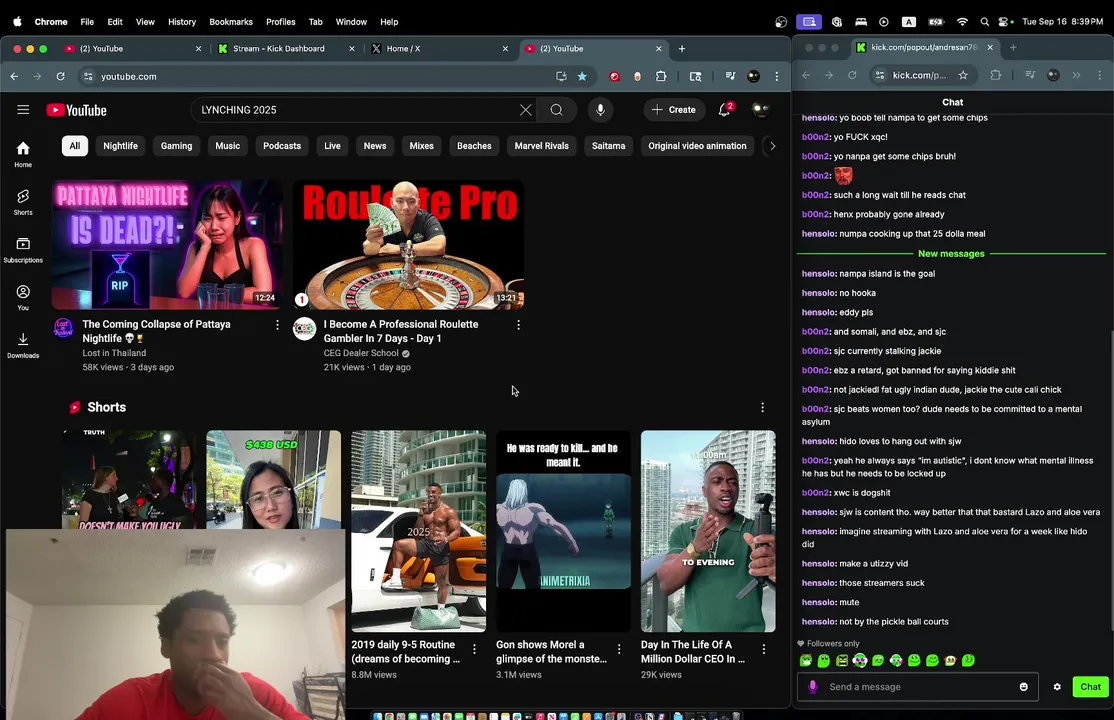This screenshot has height=720, width=1114.
Task: Open Roulette Pro video thumbnail
Action: click(409, 245)
